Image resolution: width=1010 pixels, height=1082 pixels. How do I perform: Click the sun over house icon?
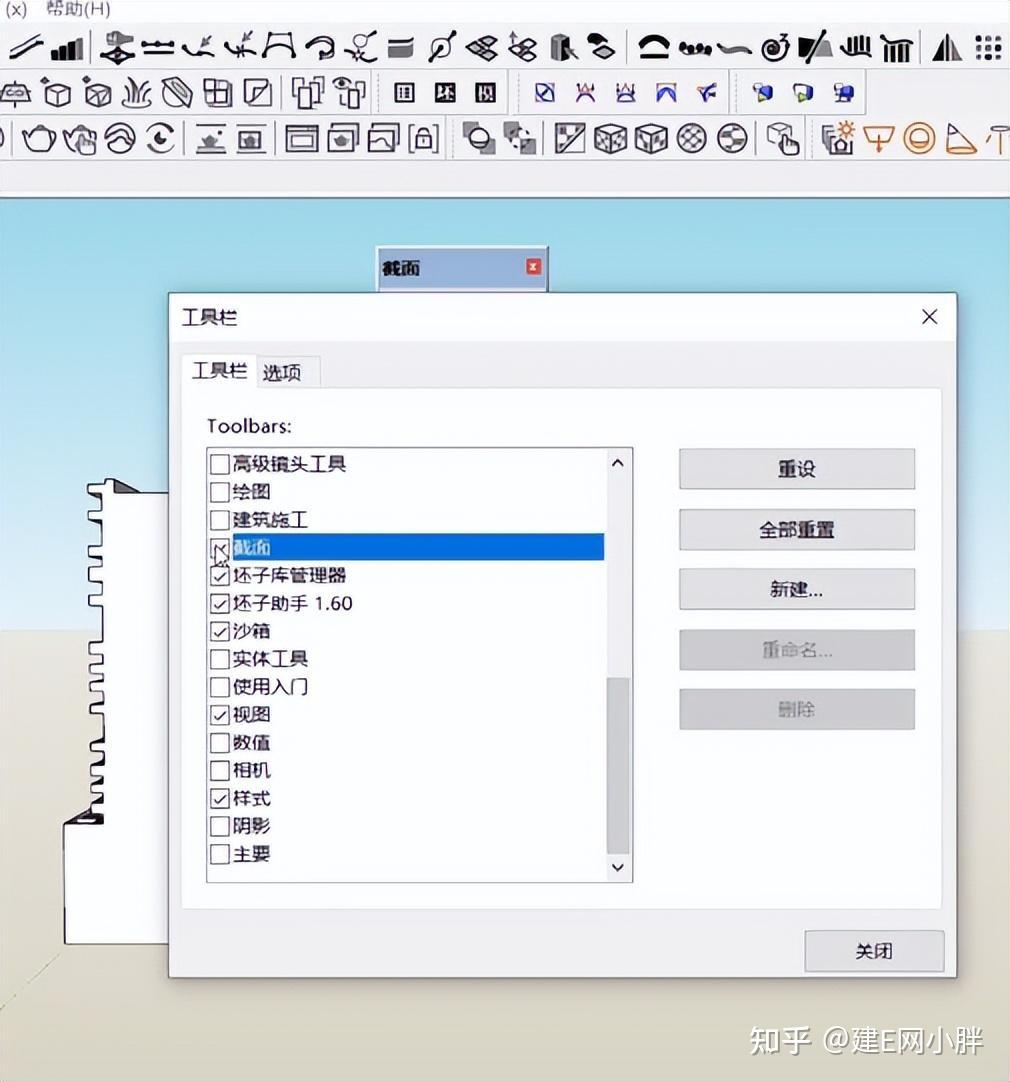coord(838,138)
